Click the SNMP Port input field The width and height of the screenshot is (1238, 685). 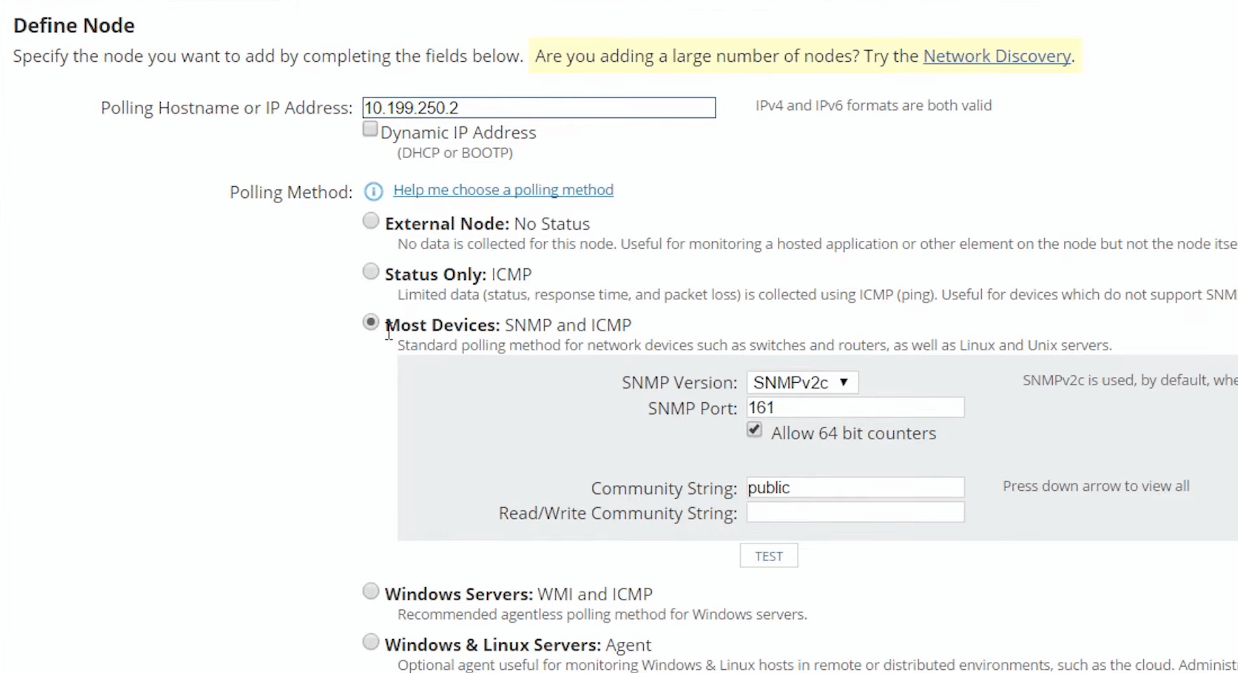(x=855, y=408)
